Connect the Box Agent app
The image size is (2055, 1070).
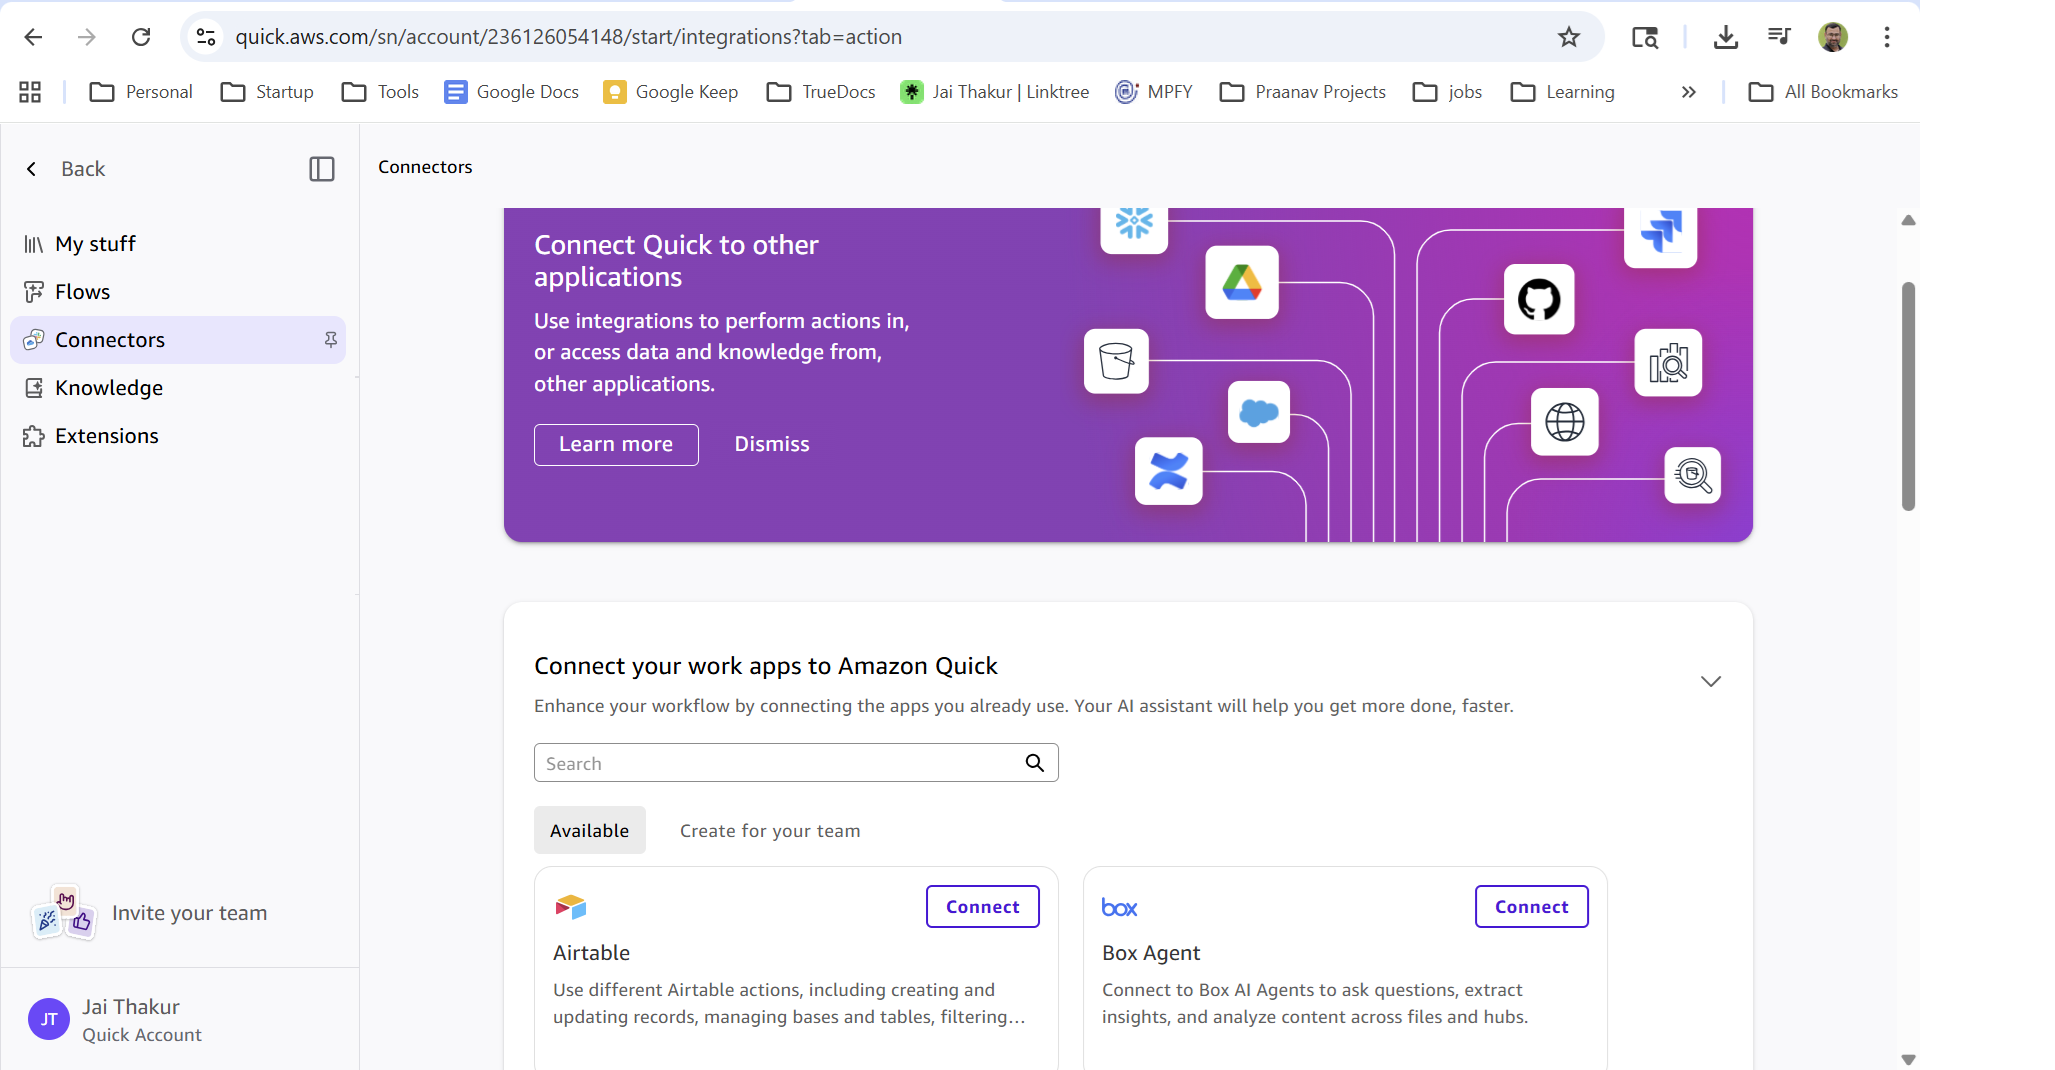point(1532,906)
